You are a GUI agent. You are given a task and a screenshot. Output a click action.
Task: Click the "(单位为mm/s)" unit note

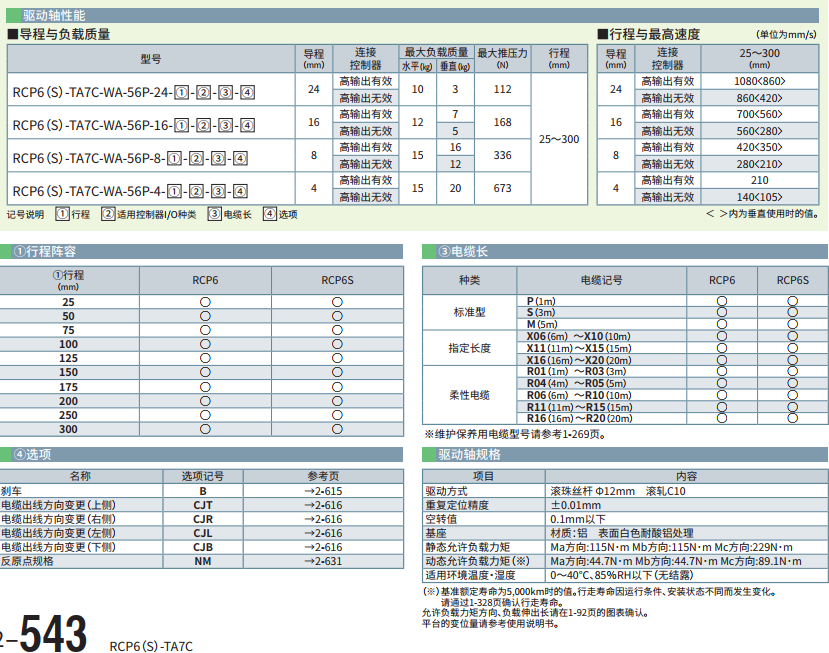click(x=786, y=35)
